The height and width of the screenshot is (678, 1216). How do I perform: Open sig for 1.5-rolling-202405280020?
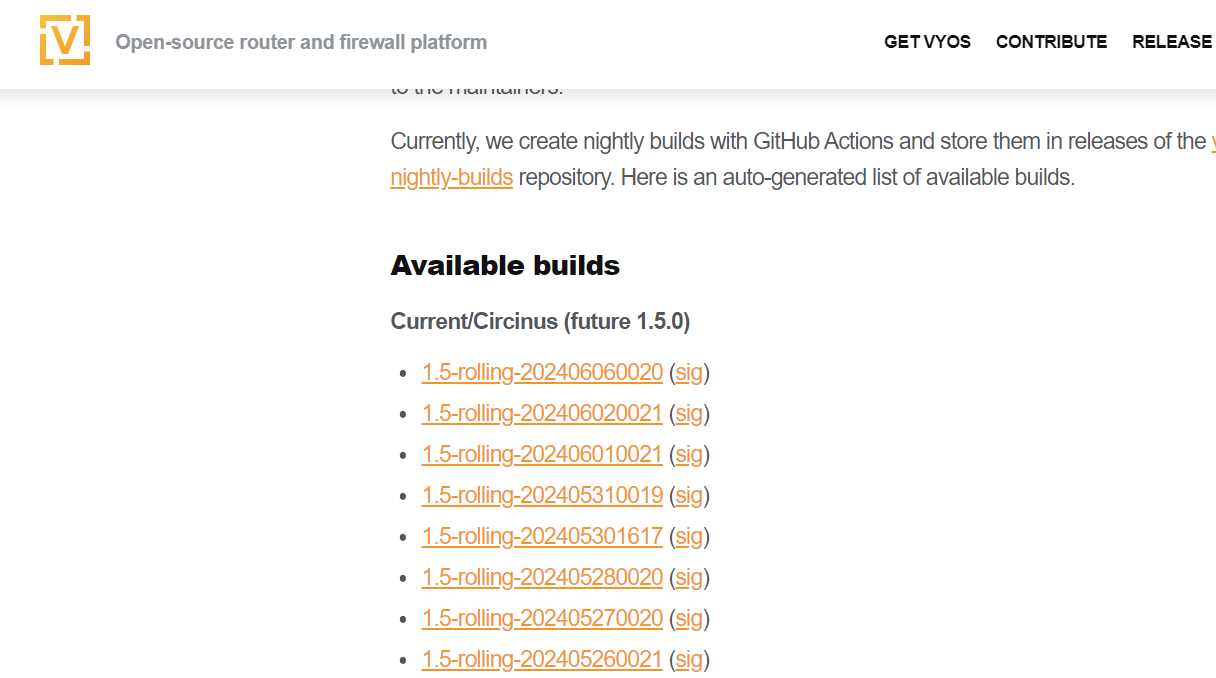pos(689,578)
